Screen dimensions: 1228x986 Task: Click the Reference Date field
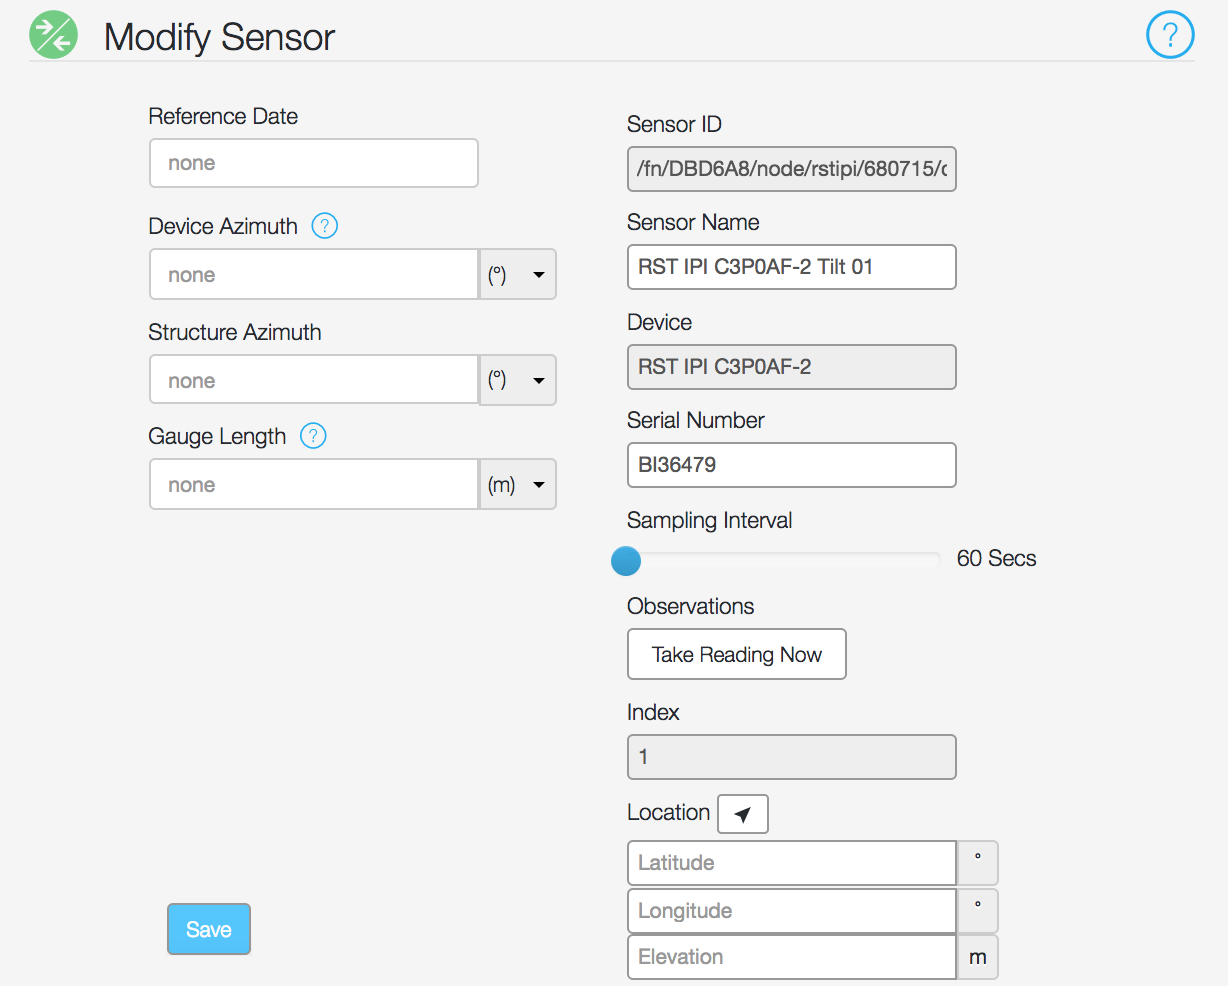pyautogui.click(x=314, y=163)
